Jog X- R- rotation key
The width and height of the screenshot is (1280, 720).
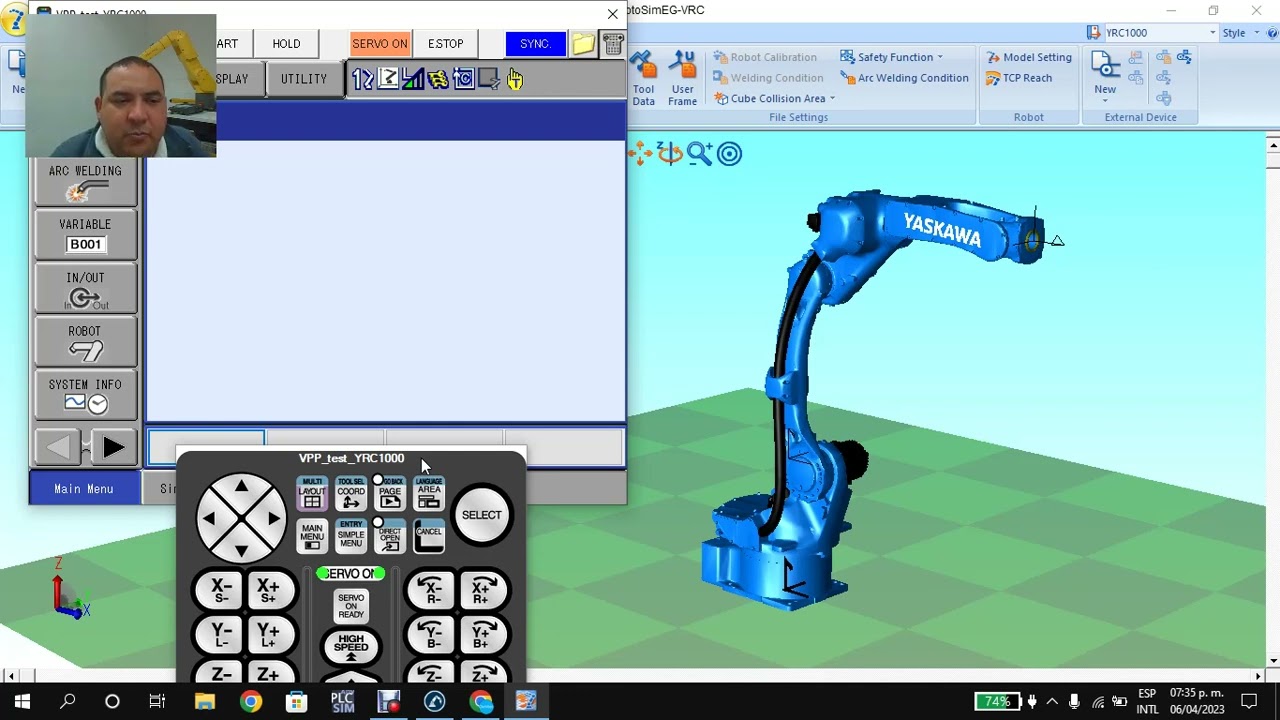pos(431,591)
